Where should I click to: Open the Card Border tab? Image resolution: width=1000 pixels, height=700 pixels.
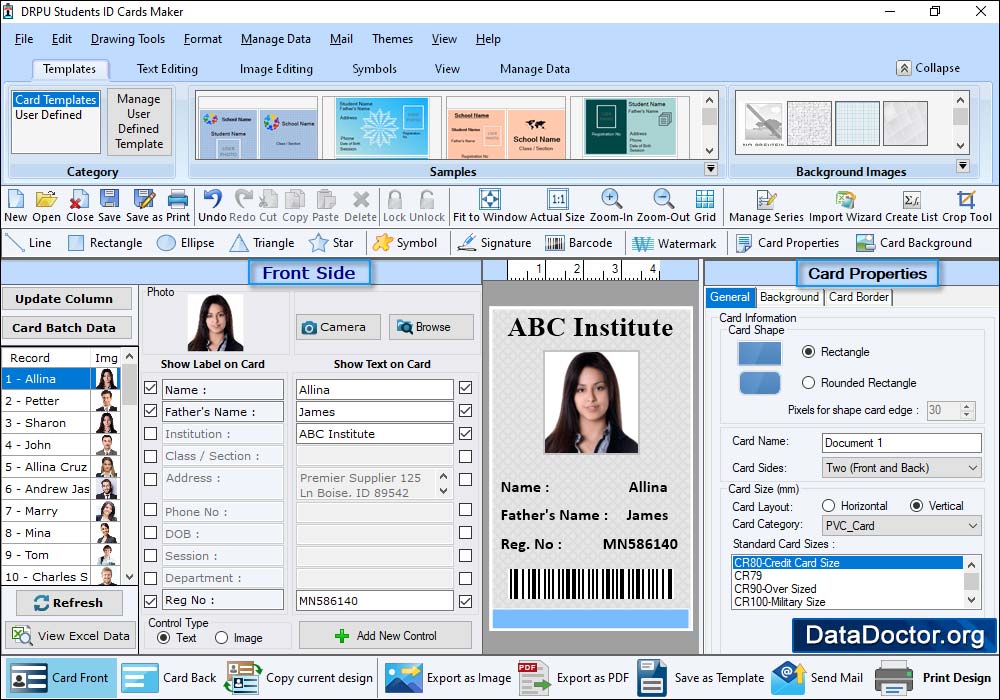tap(858, 297)
